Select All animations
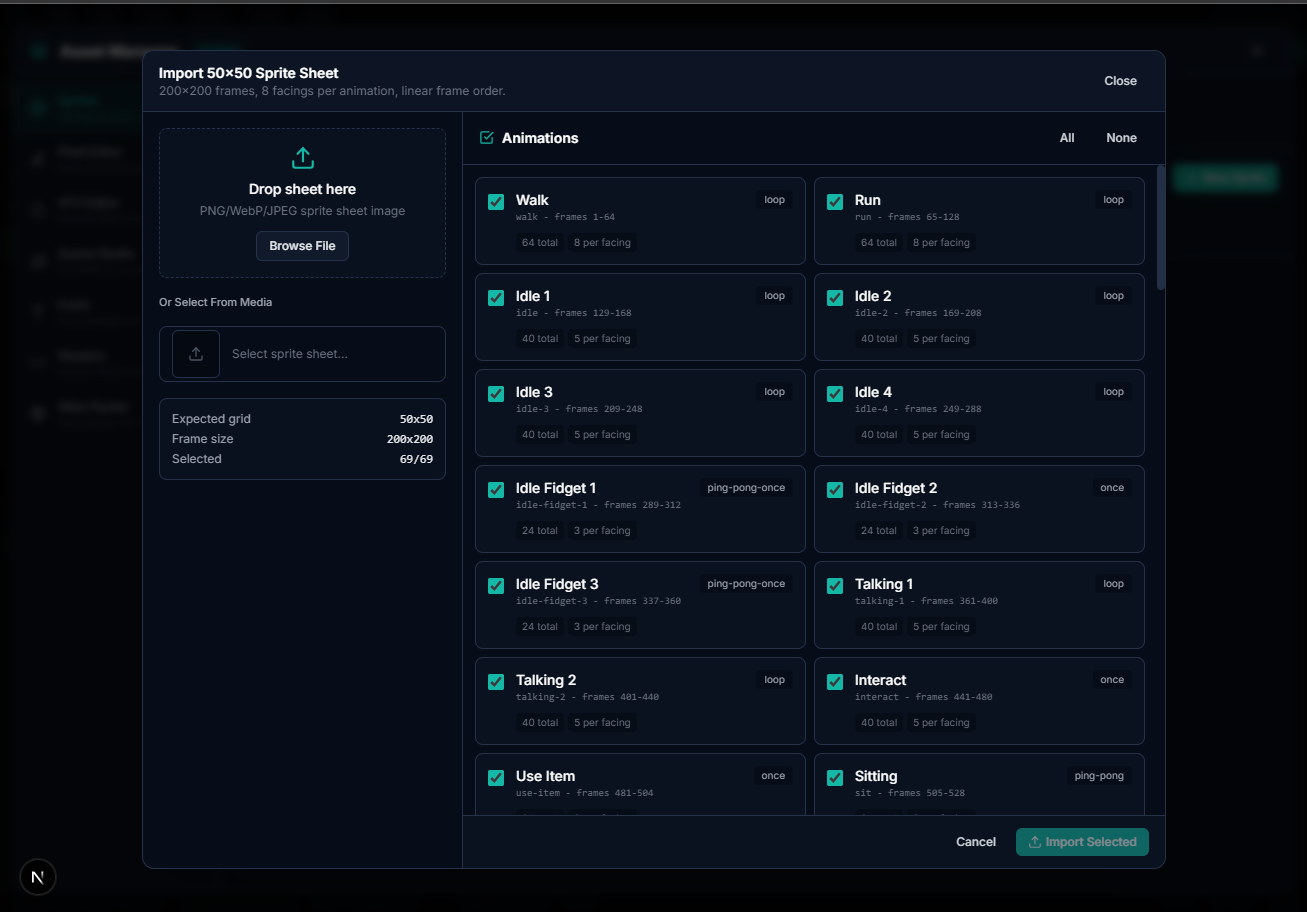 point(1067,138)
